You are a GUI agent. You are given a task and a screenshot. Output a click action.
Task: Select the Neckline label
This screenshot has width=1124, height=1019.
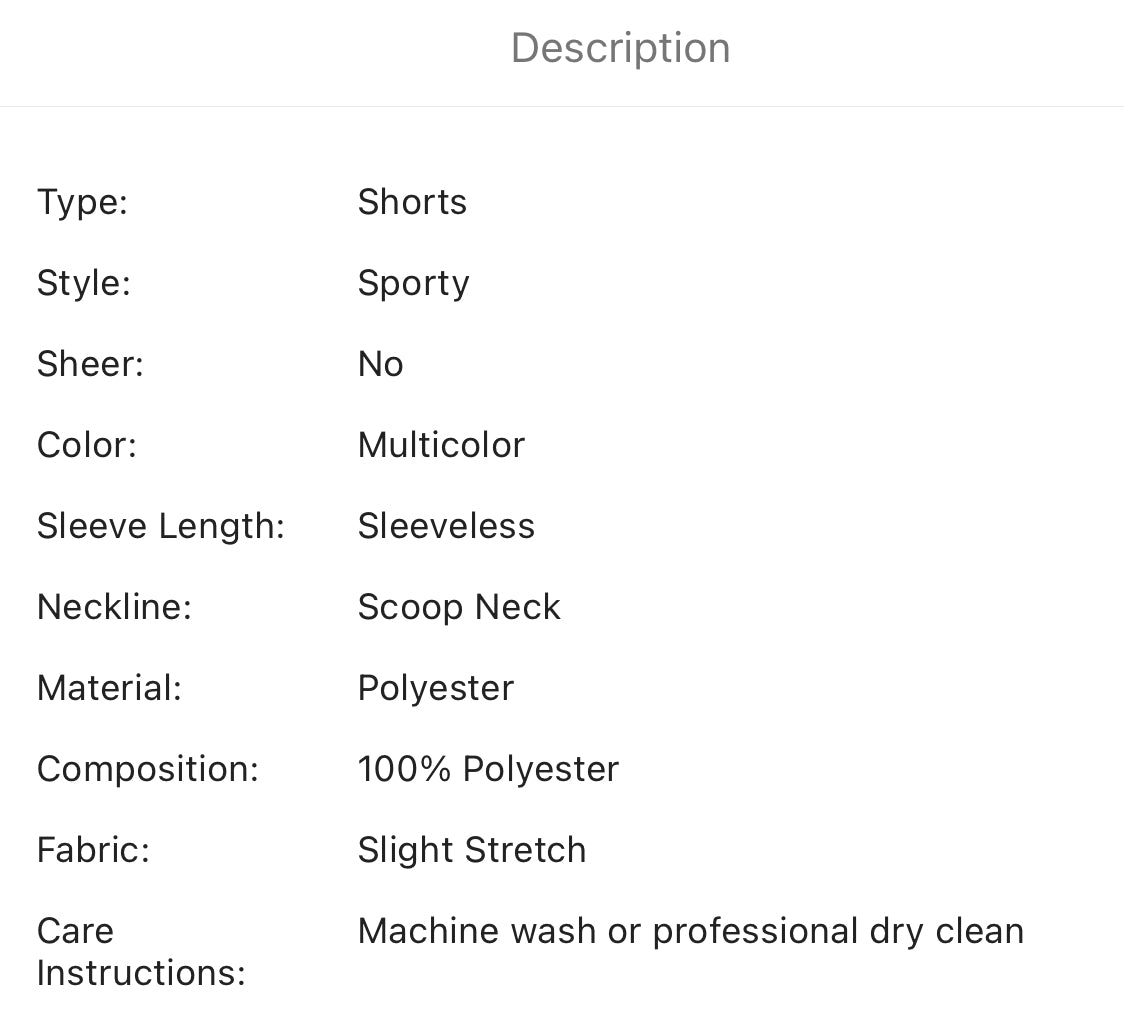tap(114, 607)
